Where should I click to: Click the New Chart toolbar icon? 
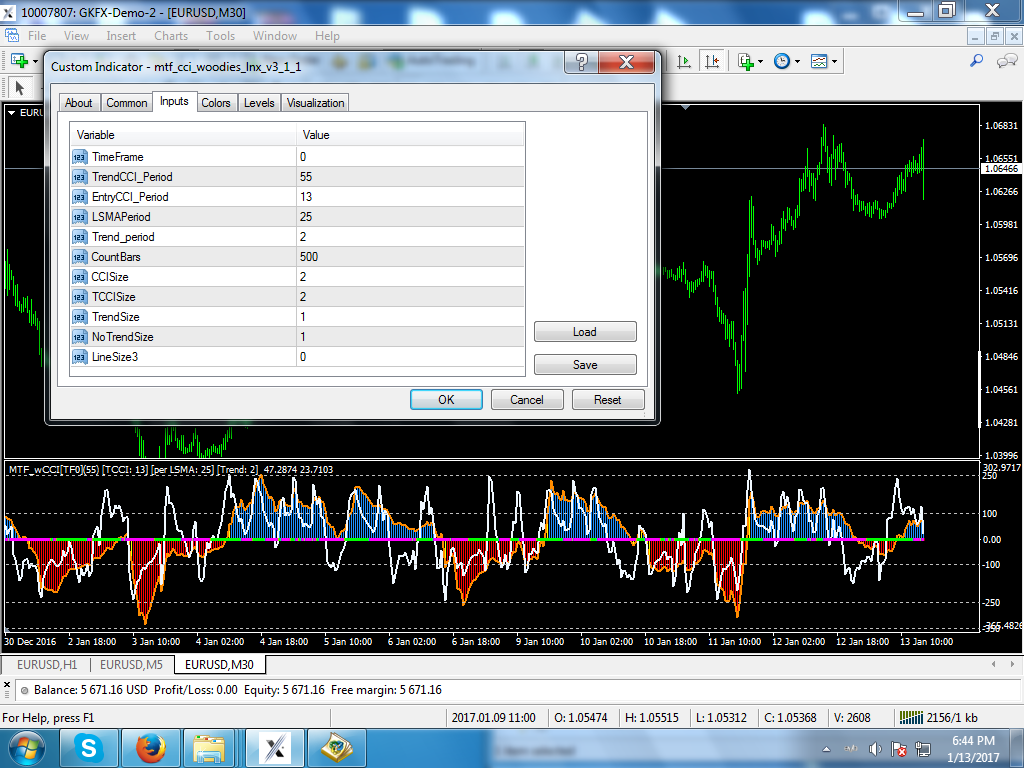click(x=19, y=61)
